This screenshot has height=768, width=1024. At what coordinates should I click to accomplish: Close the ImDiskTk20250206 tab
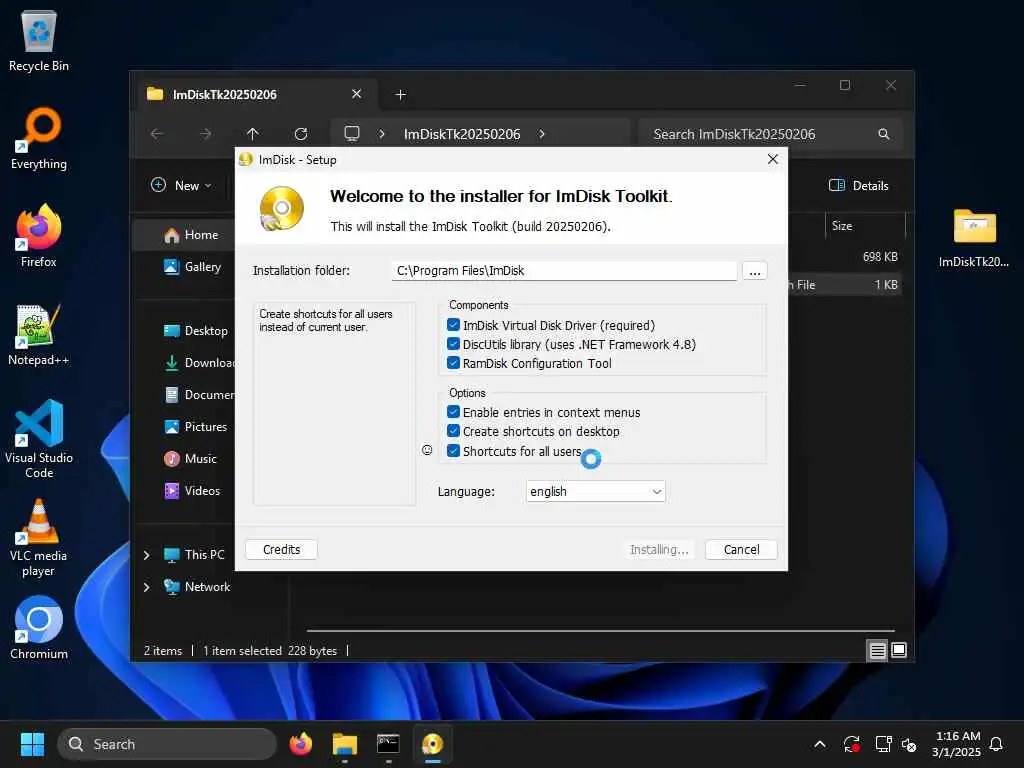(357, 94)
